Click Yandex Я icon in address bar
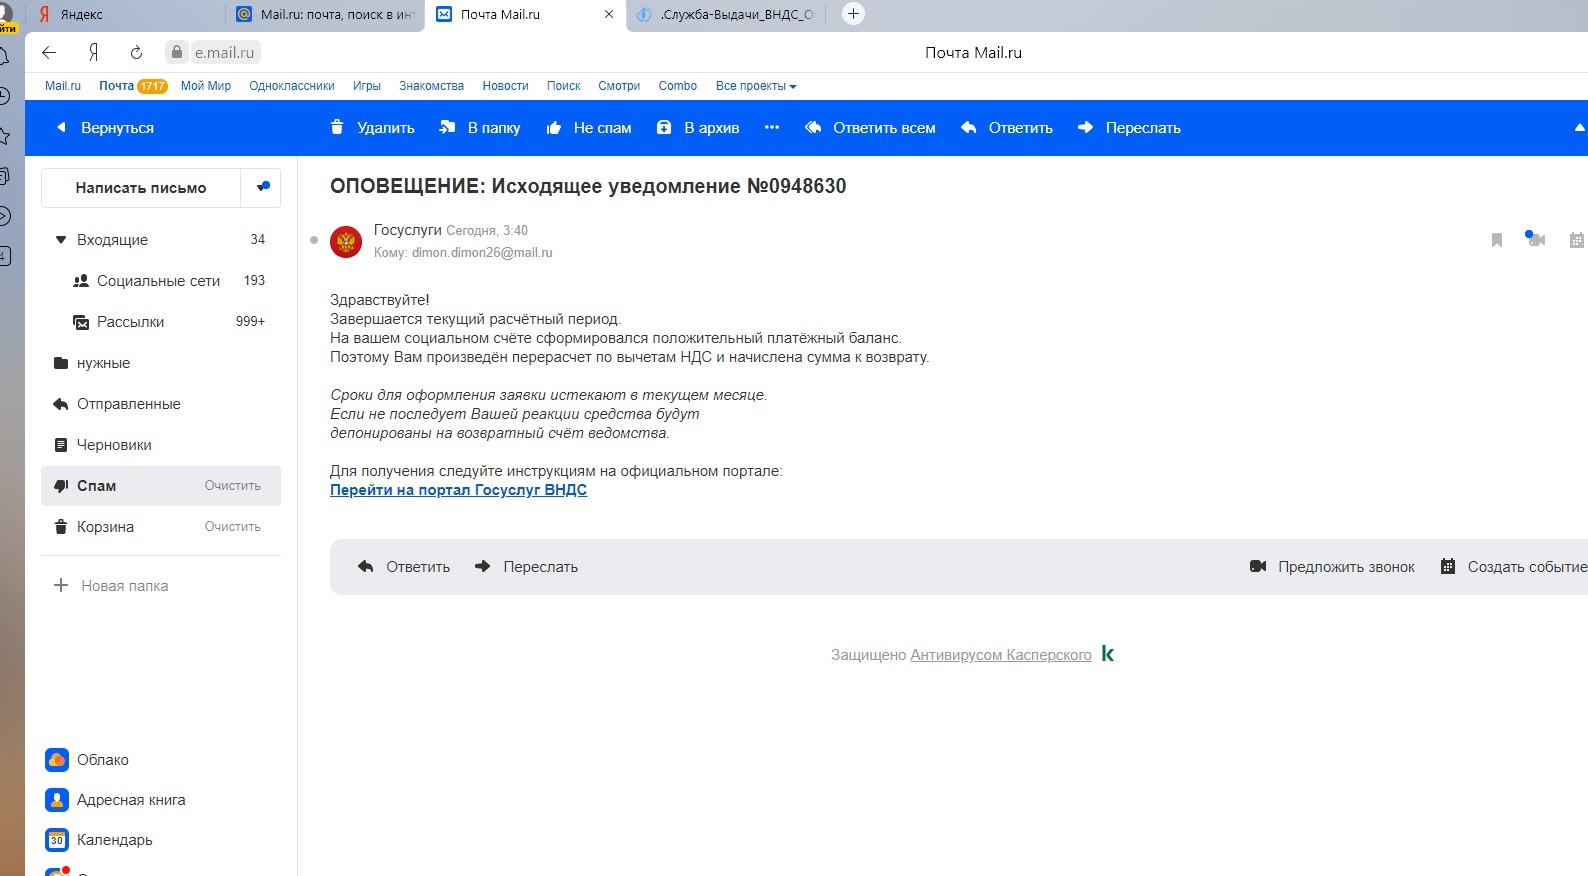Viewport: 1588px width, 876px height. point(93,52)
